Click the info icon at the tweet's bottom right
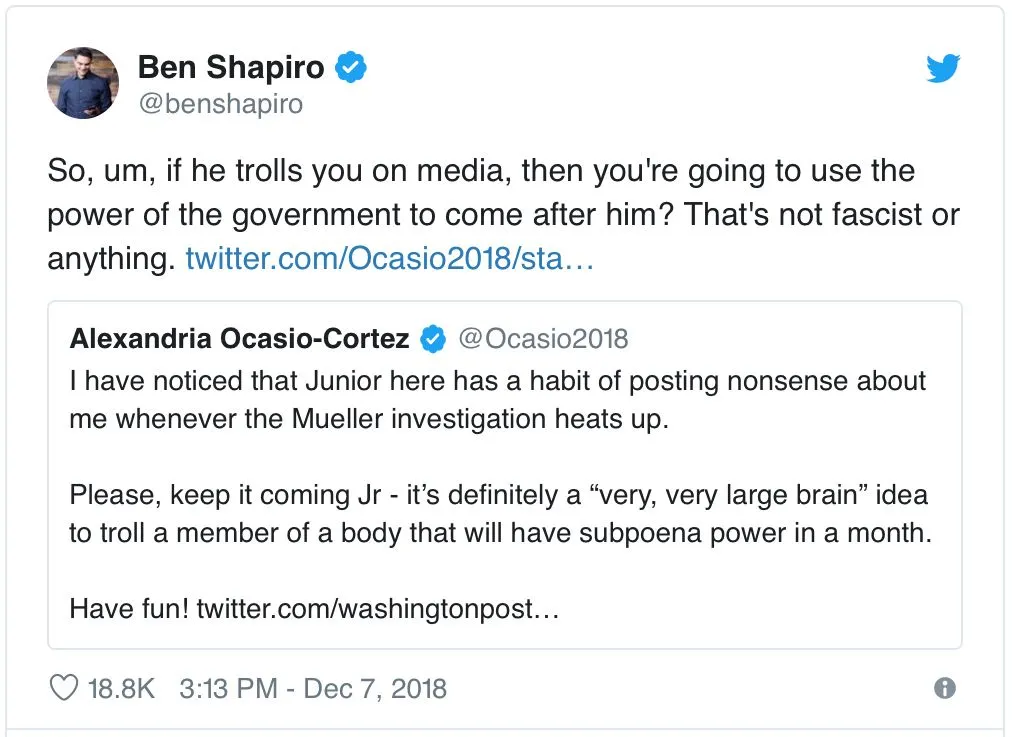 (x=944, y=688)
